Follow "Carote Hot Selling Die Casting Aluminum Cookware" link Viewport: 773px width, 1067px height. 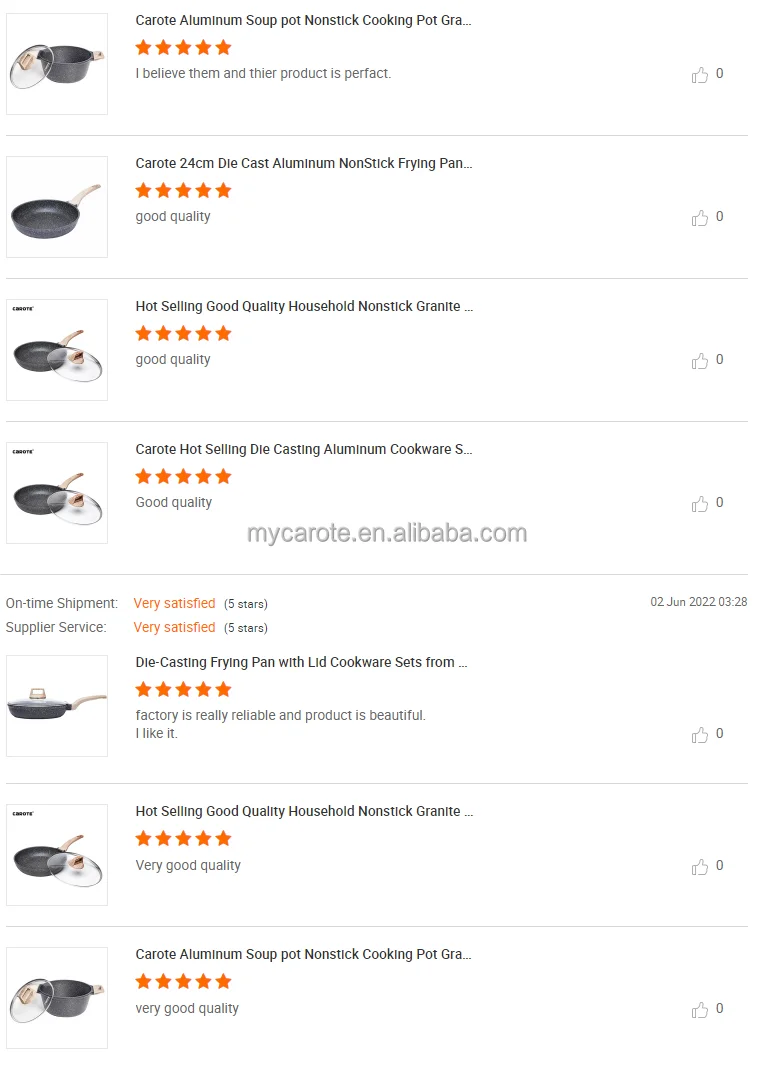pyautogui.click(x=304, y=449)
